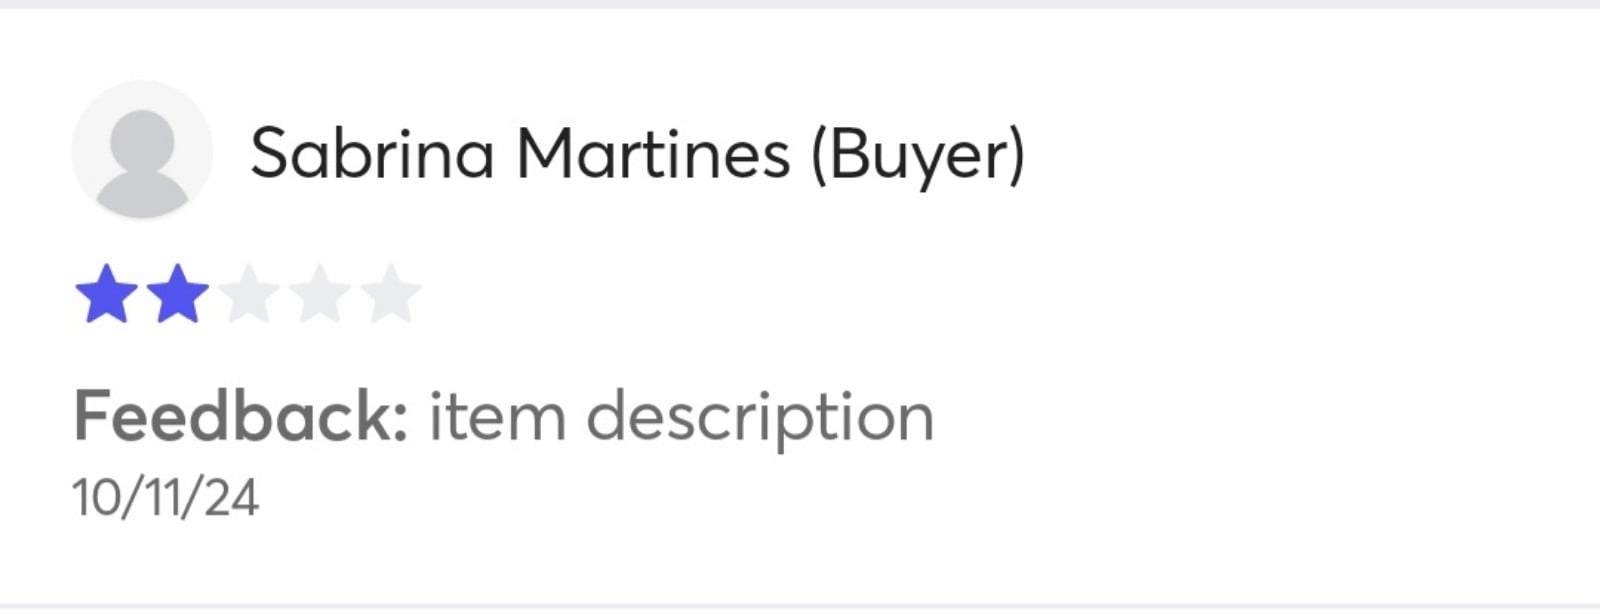Click the word Sabrina in name

372,153
